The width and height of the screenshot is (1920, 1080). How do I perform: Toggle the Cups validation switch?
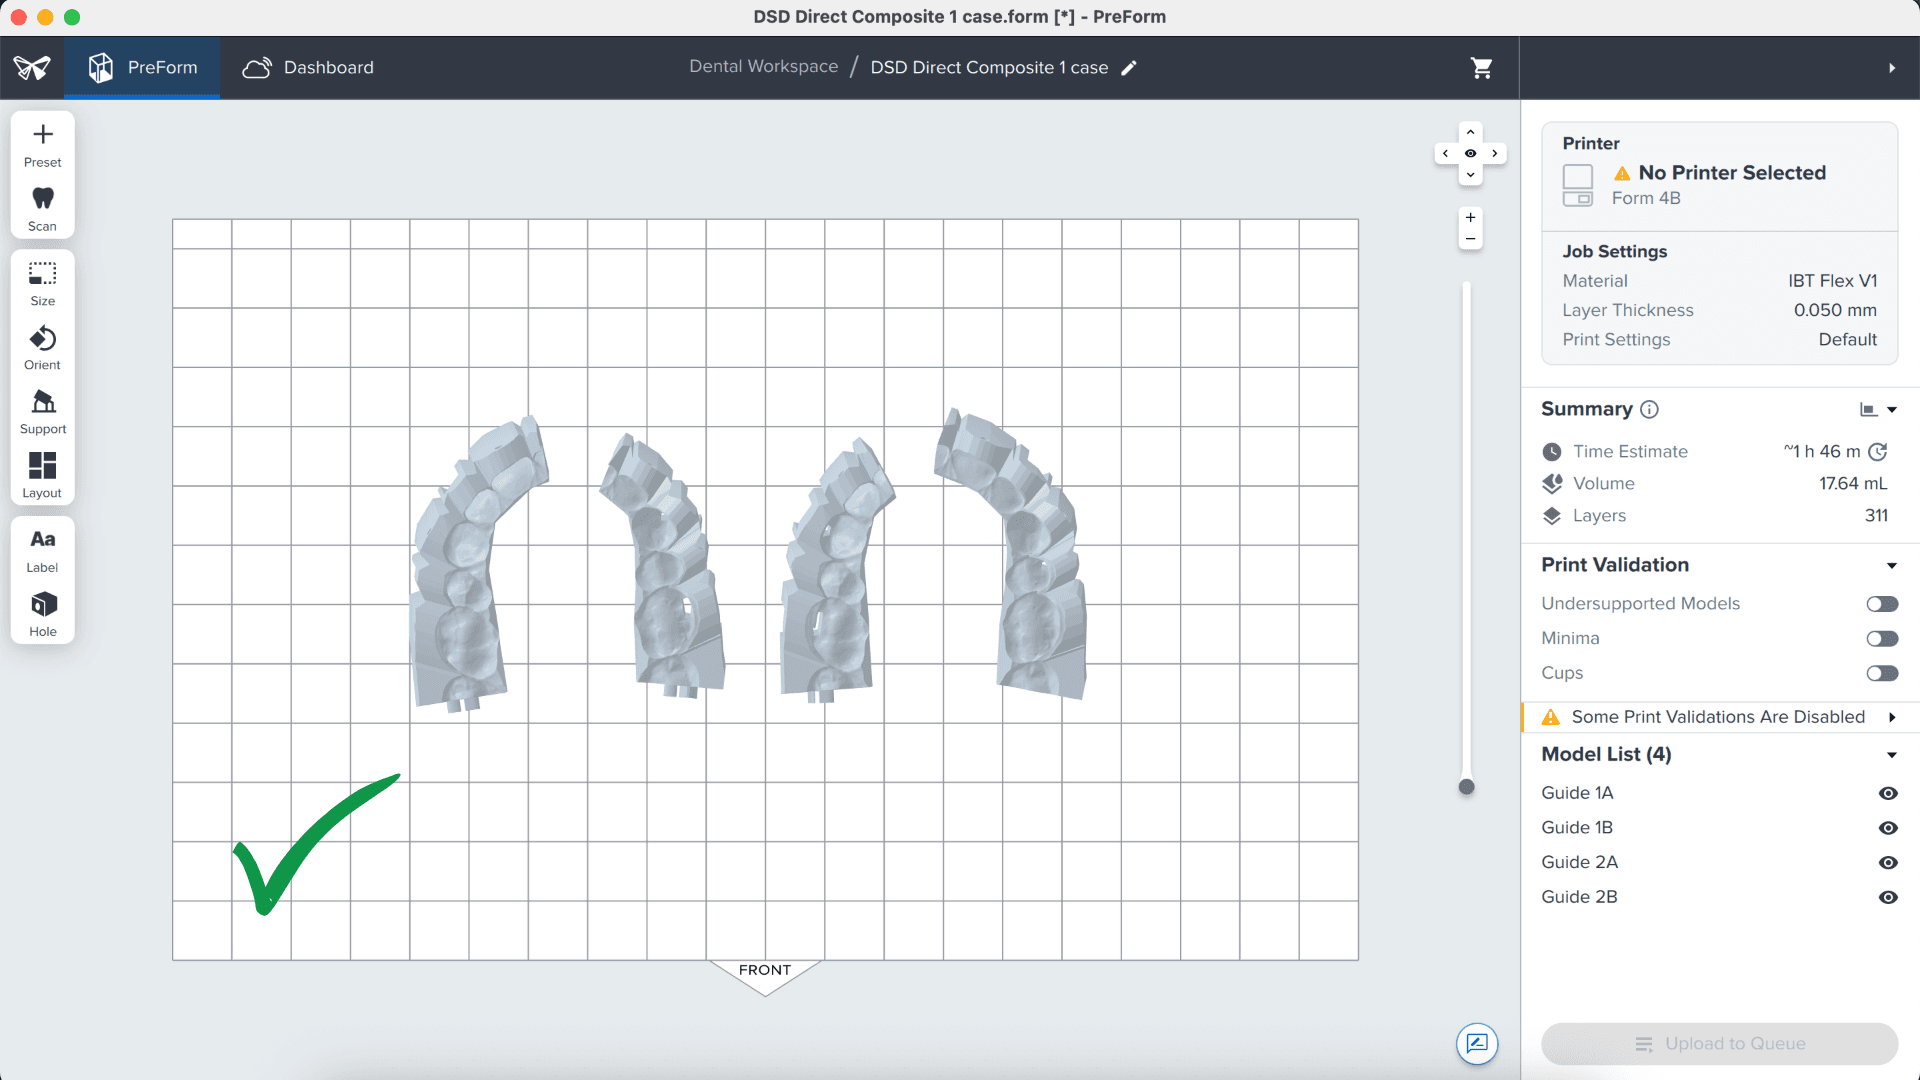tap(1881, 673)
